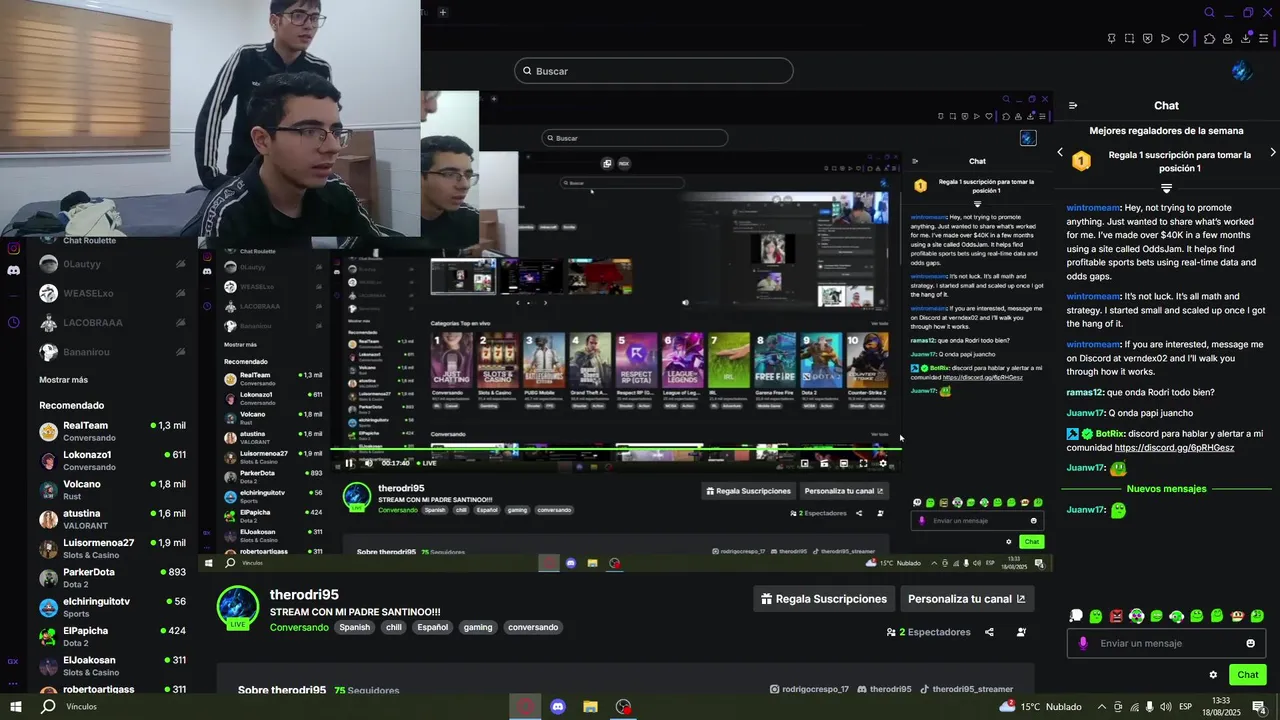Expand the gifters leaderboard down arrow
The image size is (1280, 720).
[1166, 188]
